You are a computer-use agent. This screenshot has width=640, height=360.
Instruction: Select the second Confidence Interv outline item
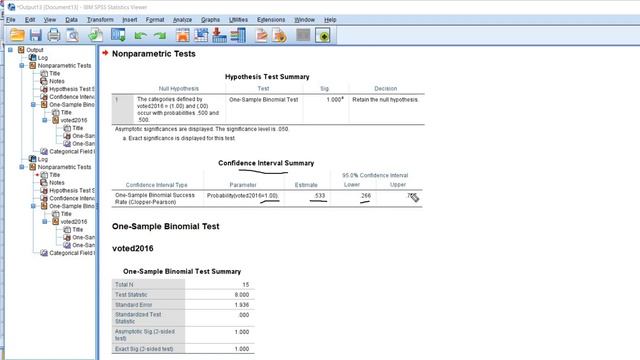(x=72, y=198)
